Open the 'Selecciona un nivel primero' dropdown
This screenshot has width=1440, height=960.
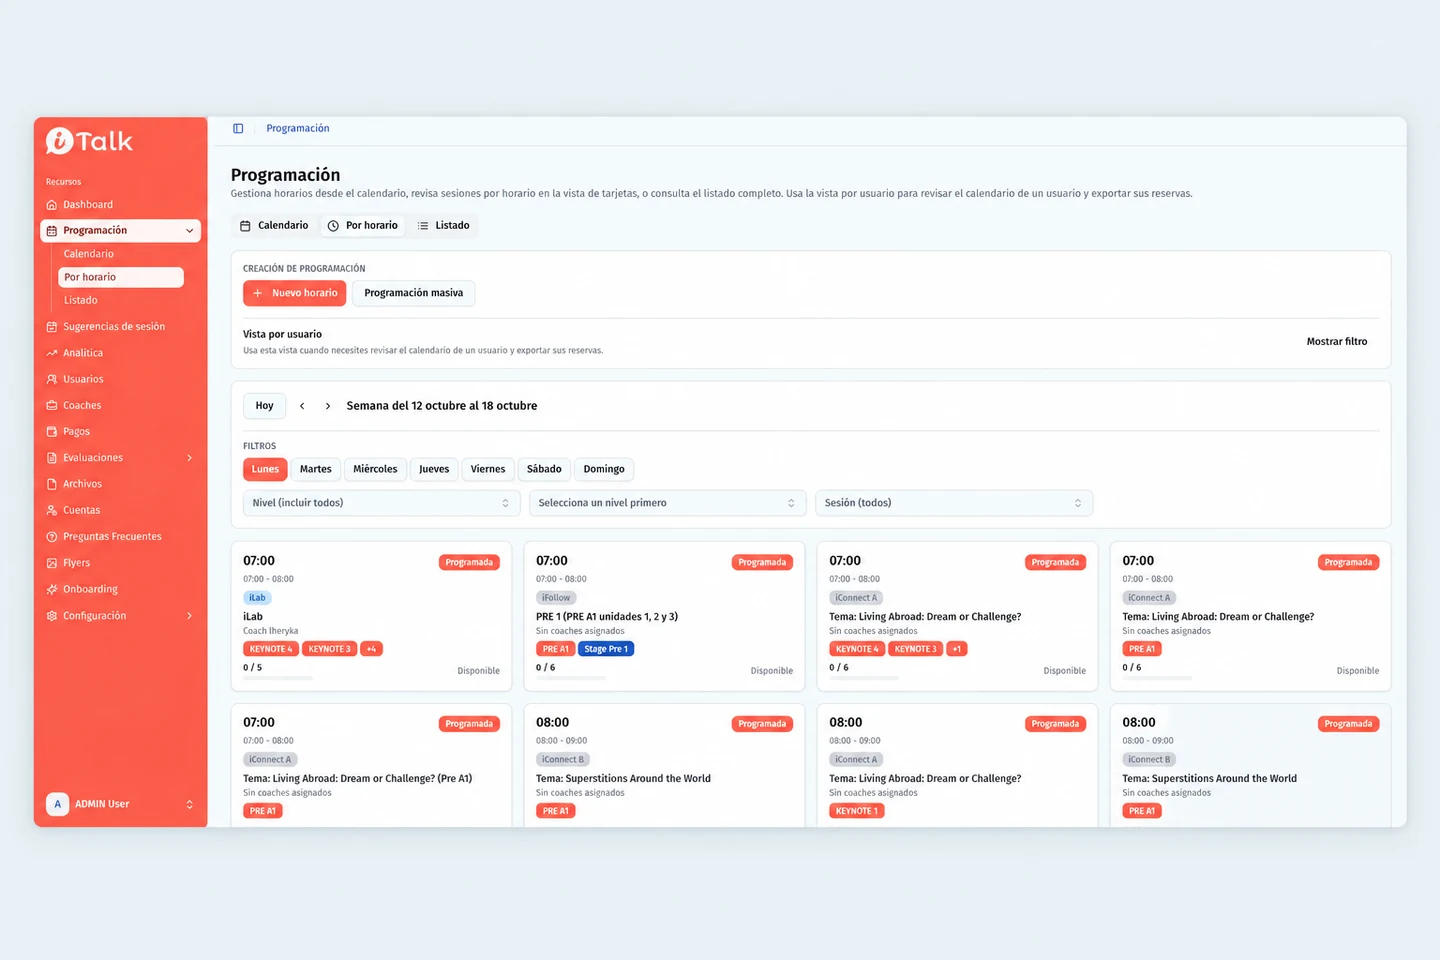point(667,503)
